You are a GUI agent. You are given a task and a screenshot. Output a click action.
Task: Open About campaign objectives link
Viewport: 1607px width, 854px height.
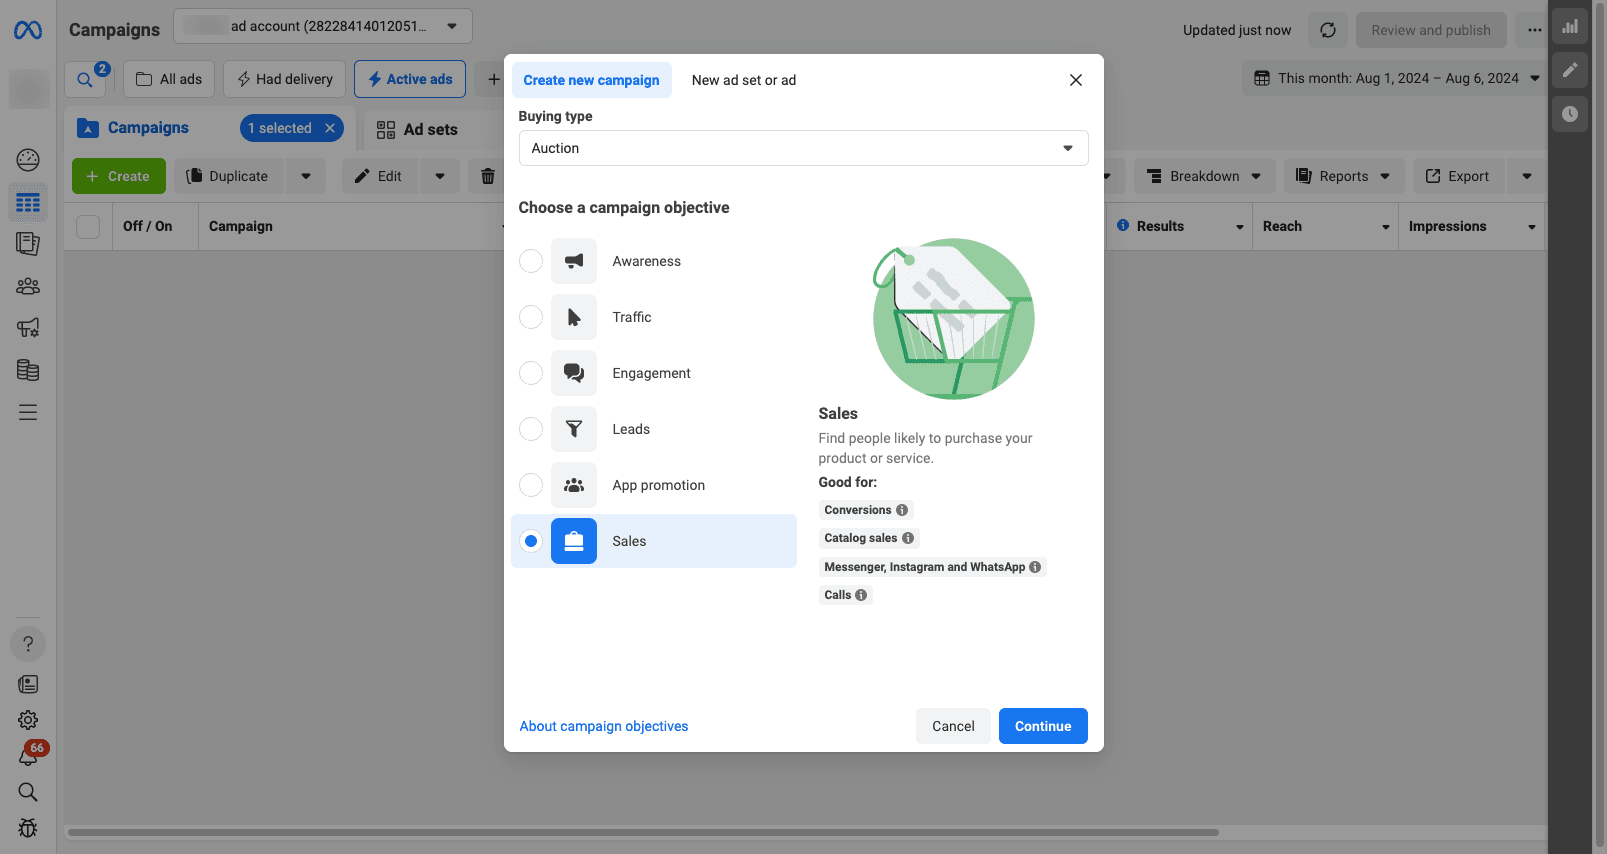(604, 726)
